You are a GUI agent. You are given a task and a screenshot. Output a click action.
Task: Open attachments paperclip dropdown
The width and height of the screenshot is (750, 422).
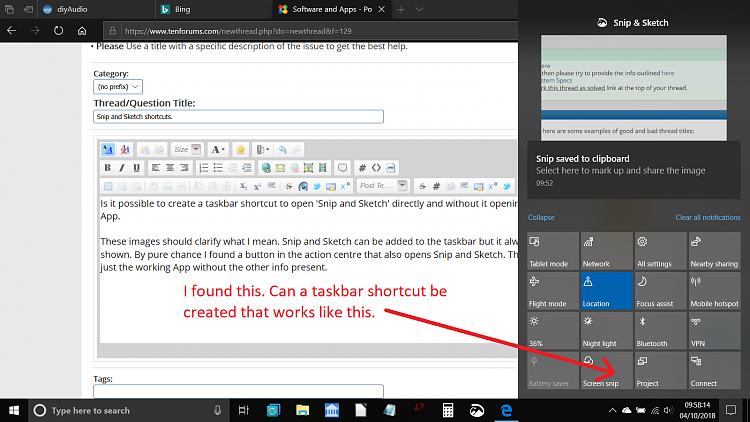click(263, 150)
